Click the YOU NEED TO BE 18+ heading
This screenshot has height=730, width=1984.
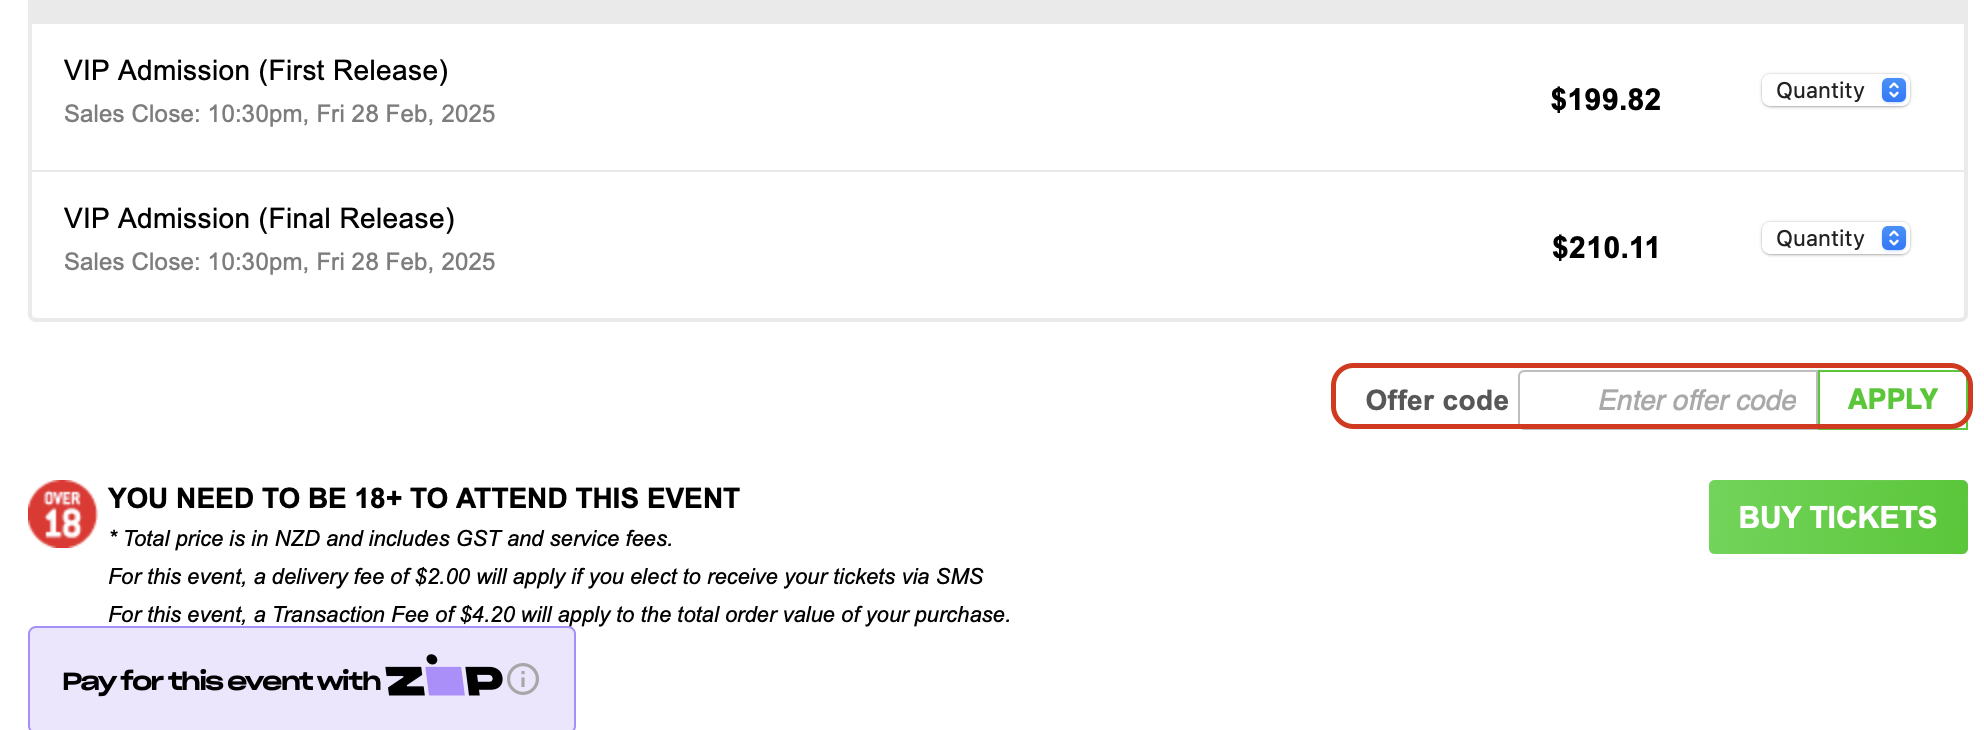coord(424,497)
